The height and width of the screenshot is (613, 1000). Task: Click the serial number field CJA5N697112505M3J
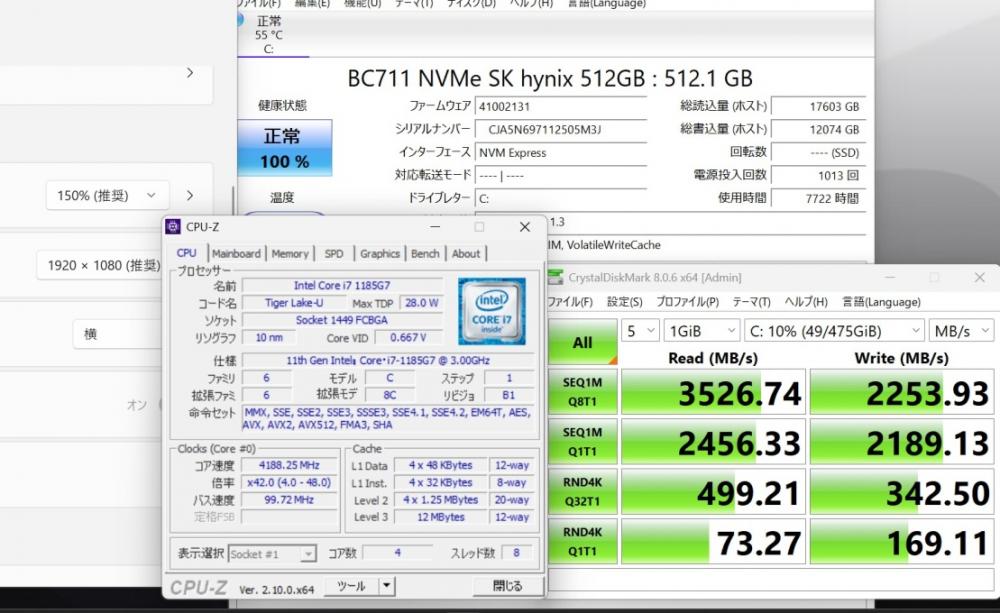(x=561, y=129)
